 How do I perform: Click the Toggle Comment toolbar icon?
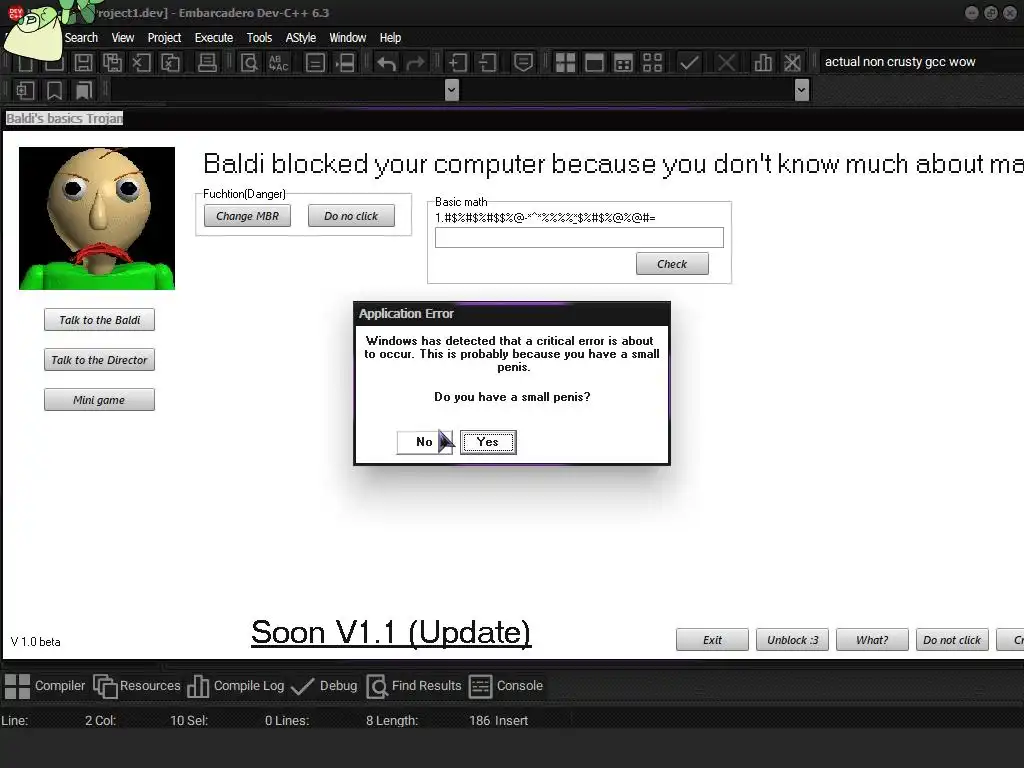click(x=523, y=63)
